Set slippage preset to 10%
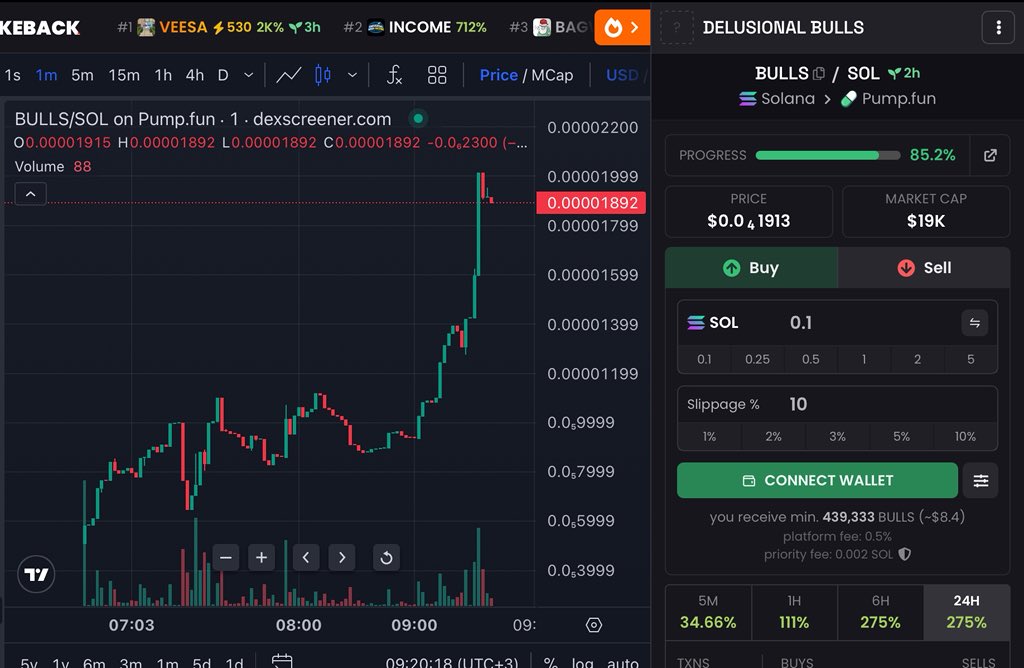 coord(965,436)
